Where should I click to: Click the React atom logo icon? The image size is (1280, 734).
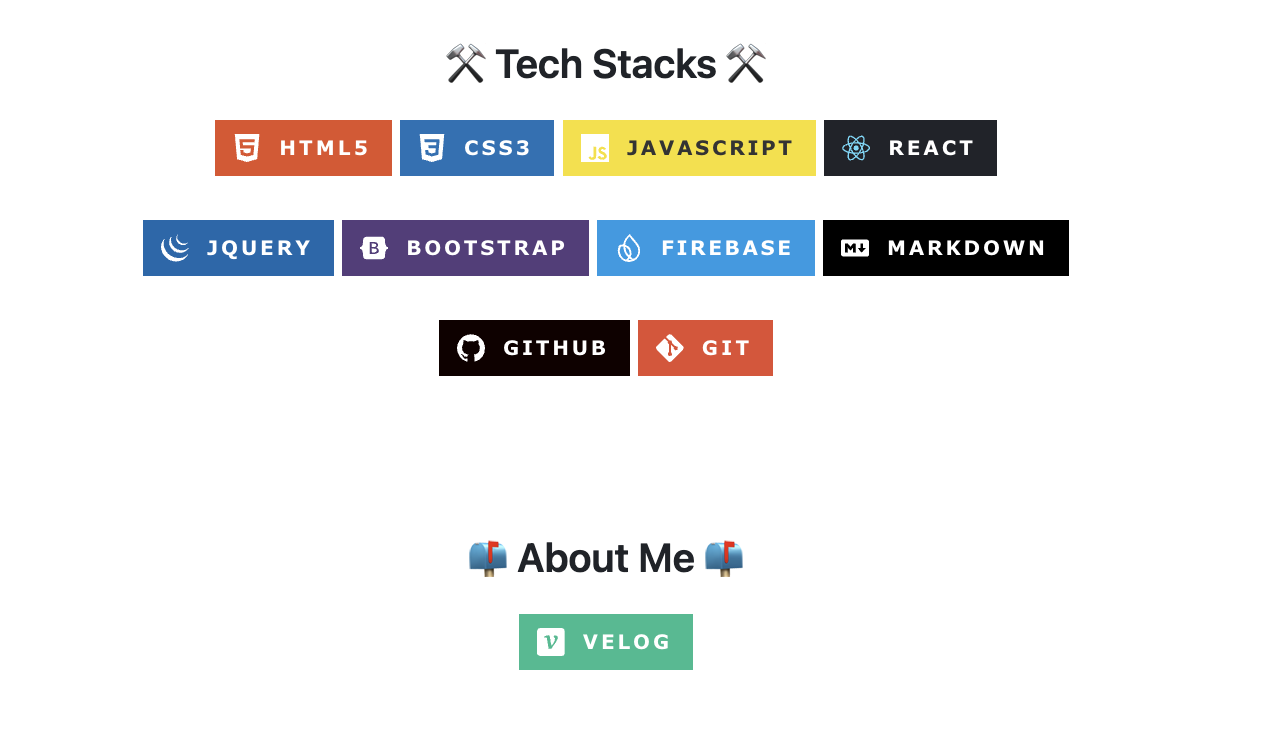[856, 148]
